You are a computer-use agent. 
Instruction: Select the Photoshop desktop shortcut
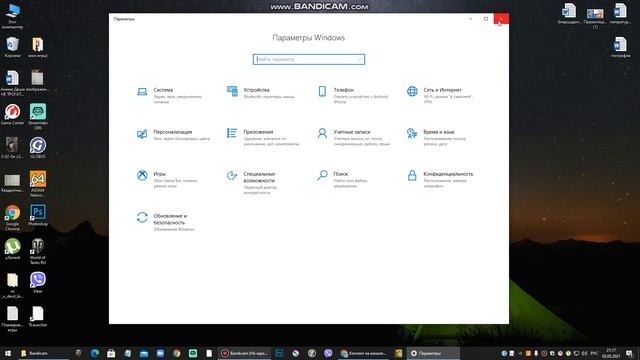coord(38,215)
